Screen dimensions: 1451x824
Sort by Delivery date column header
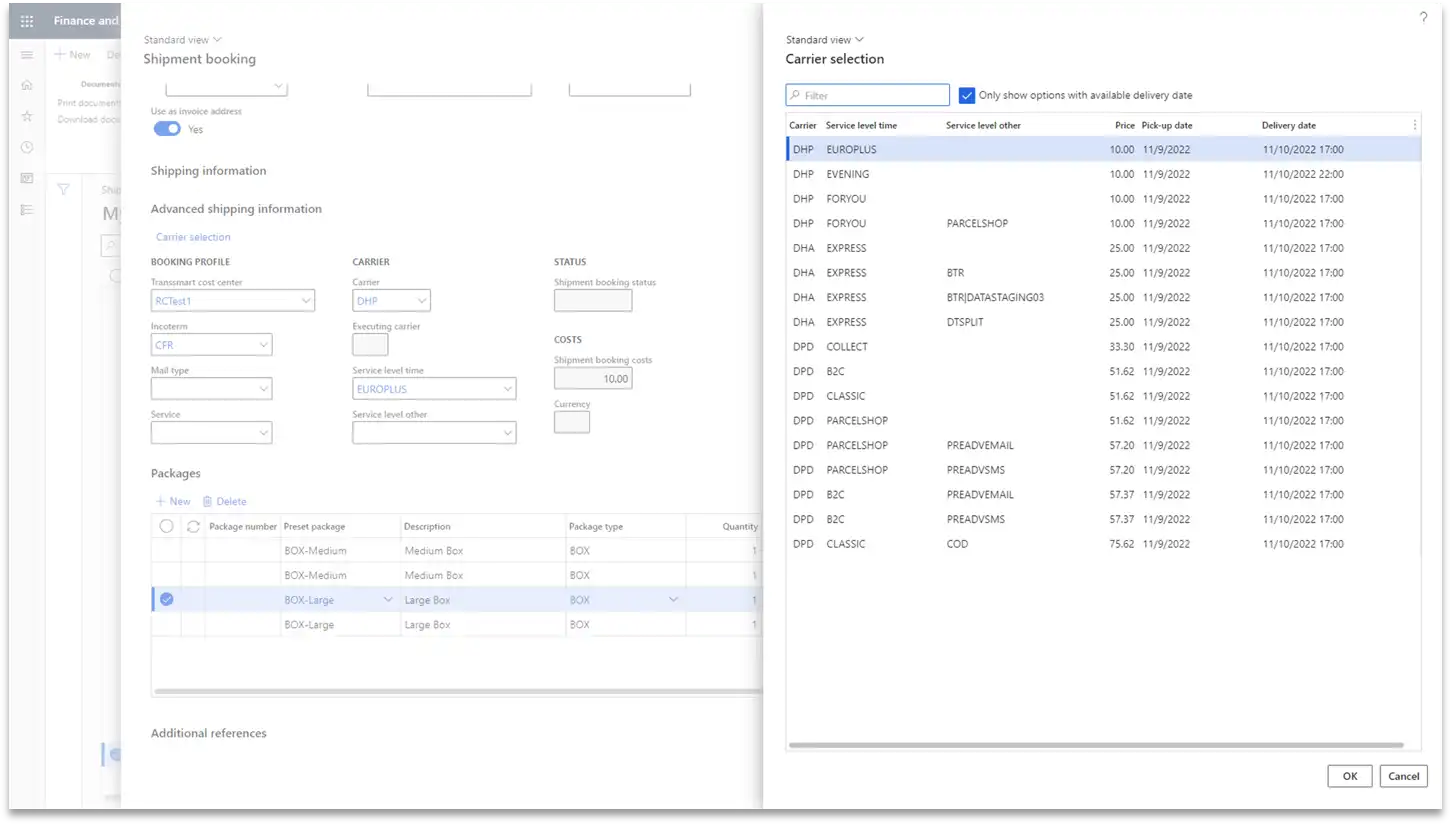(x=1289, y=126)
